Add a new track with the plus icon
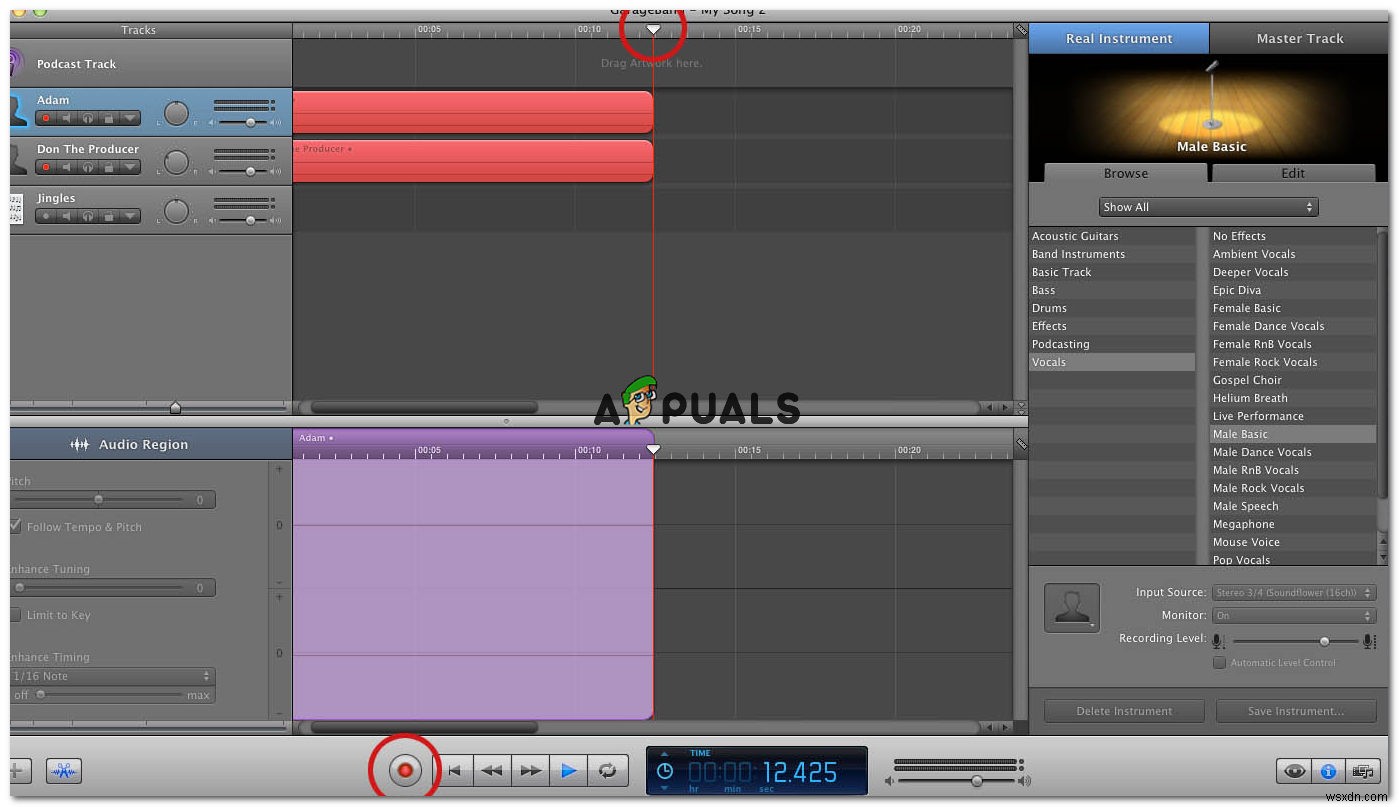Screen dimensions: 1399x807 tap(18, 770)
